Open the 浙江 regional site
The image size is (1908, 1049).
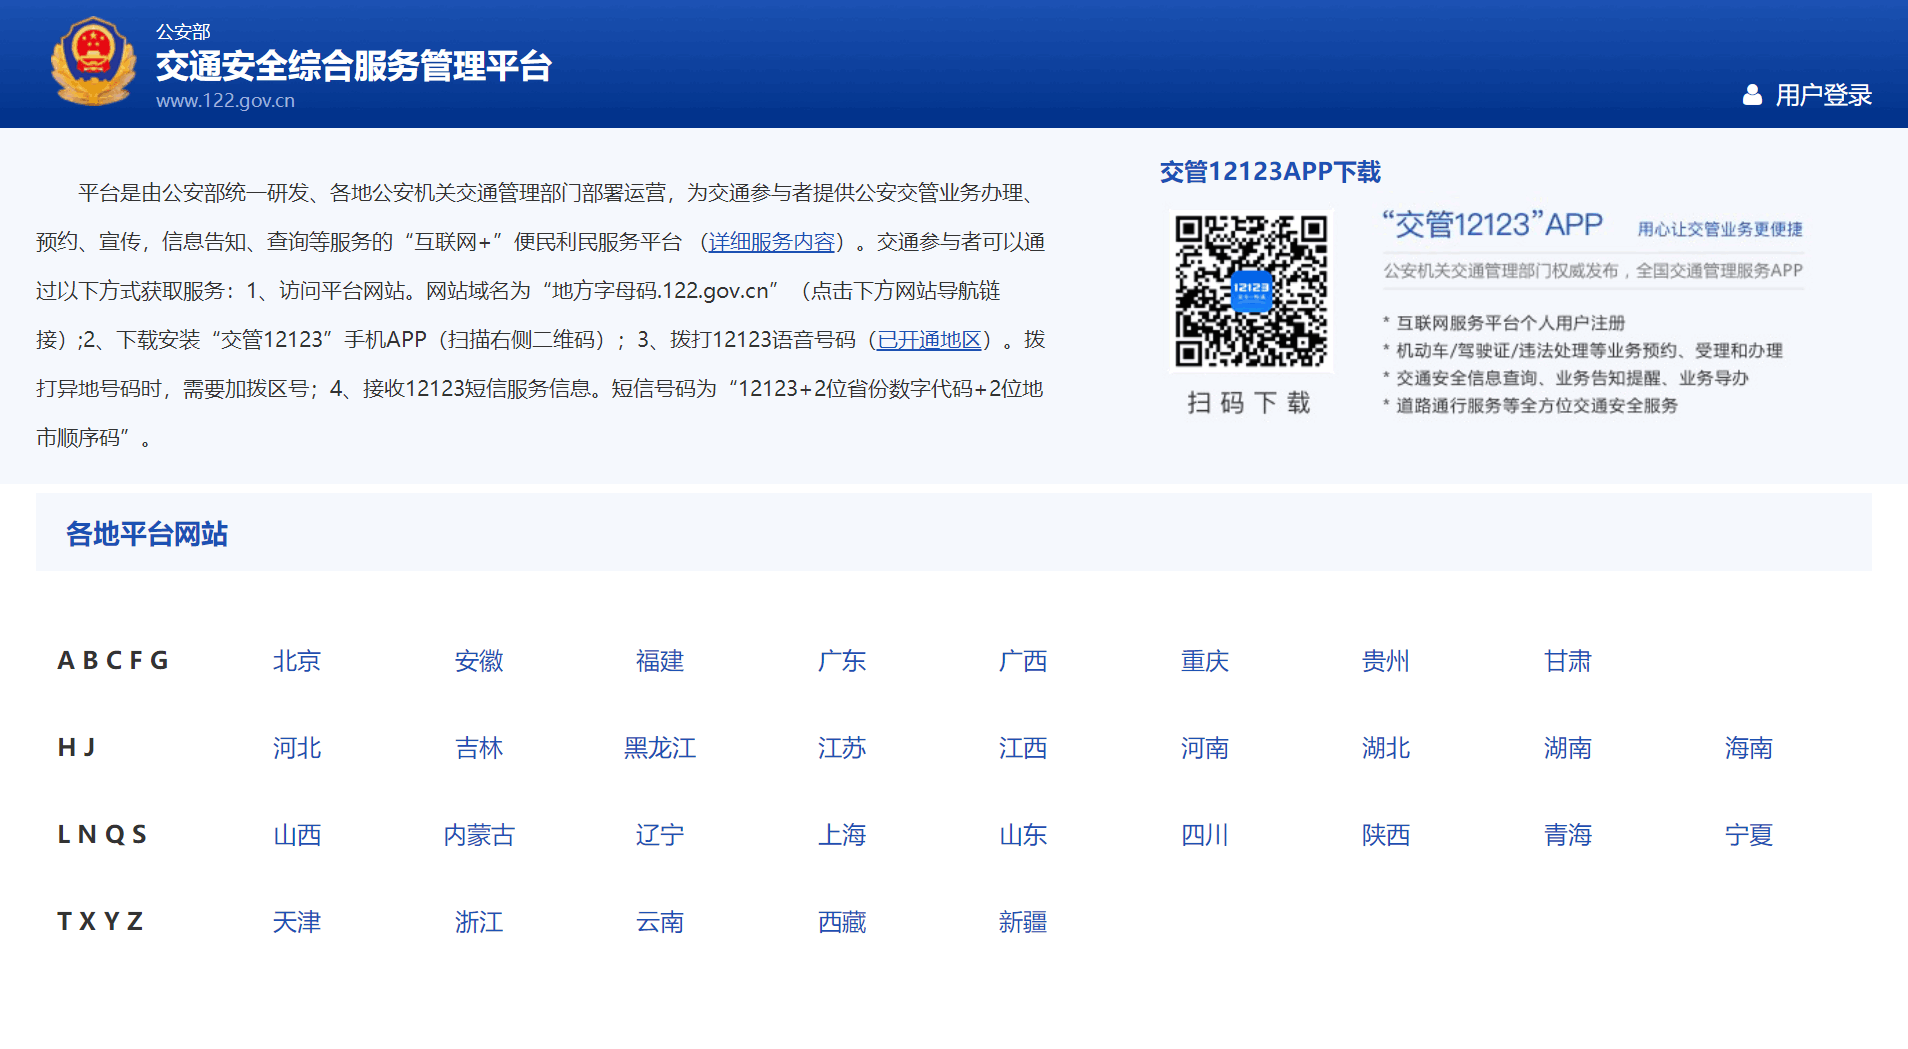478,922
